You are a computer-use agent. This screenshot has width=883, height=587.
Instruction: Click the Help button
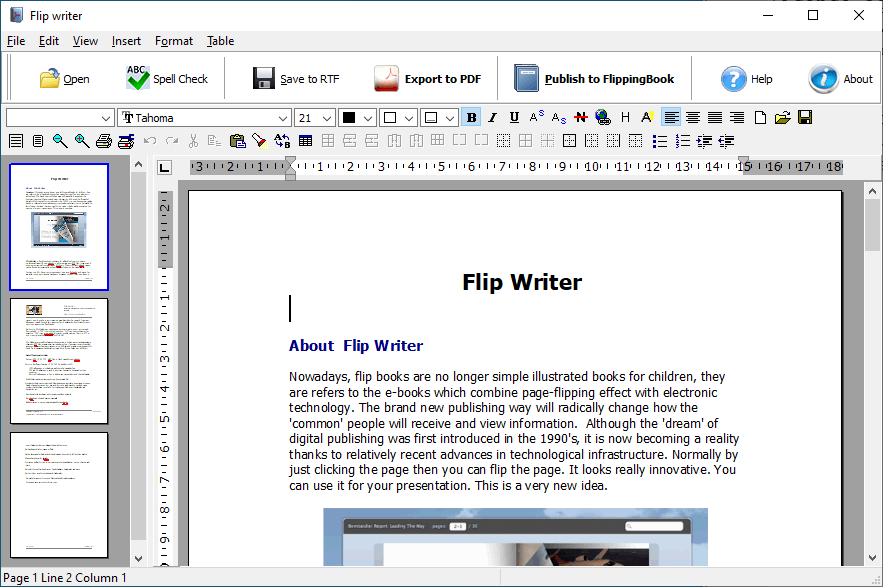pos(746,79)
